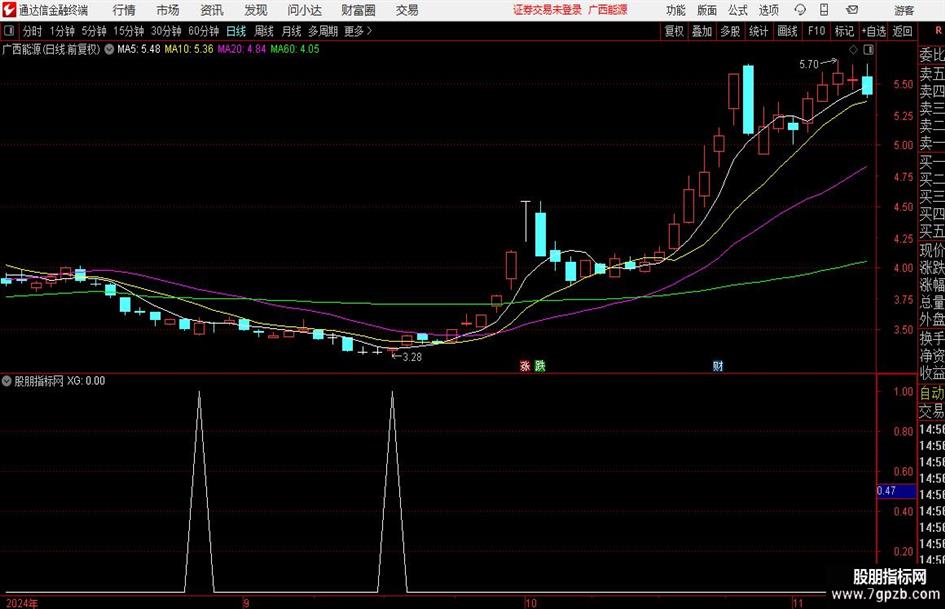This screenshot has height=609, width=945.
Task: Open the envelope messages icon
Action: click(852, 10)
